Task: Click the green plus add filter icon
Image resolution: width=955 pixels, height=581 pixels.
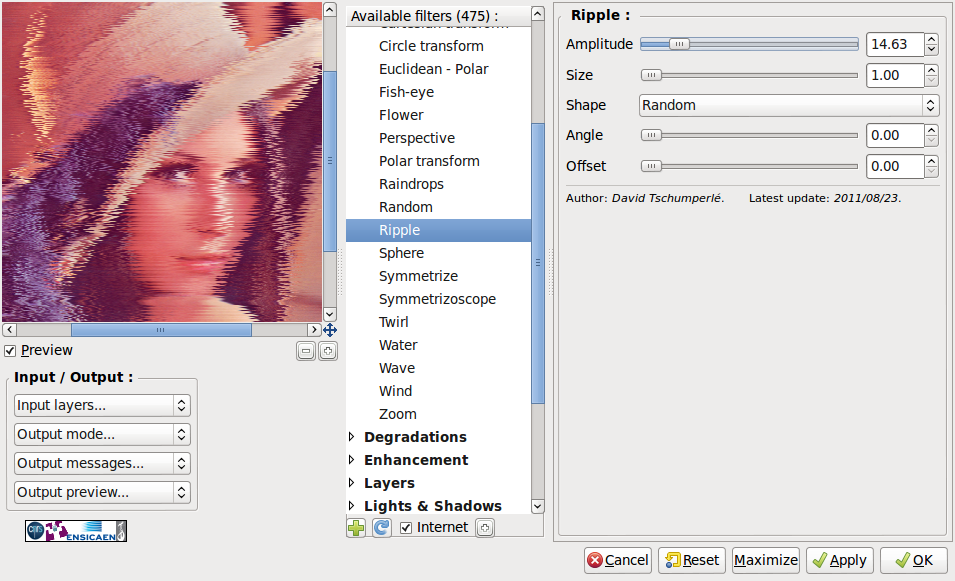Action: [356, 527]
